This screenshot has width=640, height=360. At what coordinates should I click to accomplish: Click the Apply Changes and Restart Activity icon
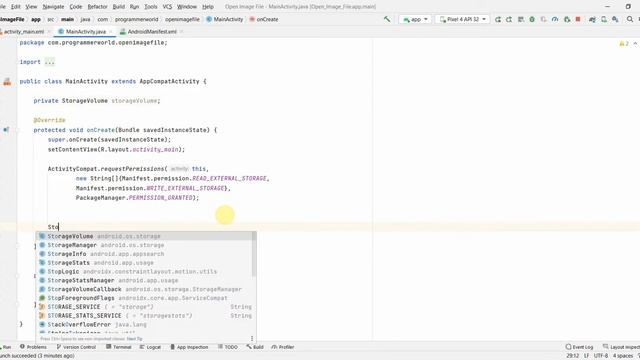click(x=509, y=19)
